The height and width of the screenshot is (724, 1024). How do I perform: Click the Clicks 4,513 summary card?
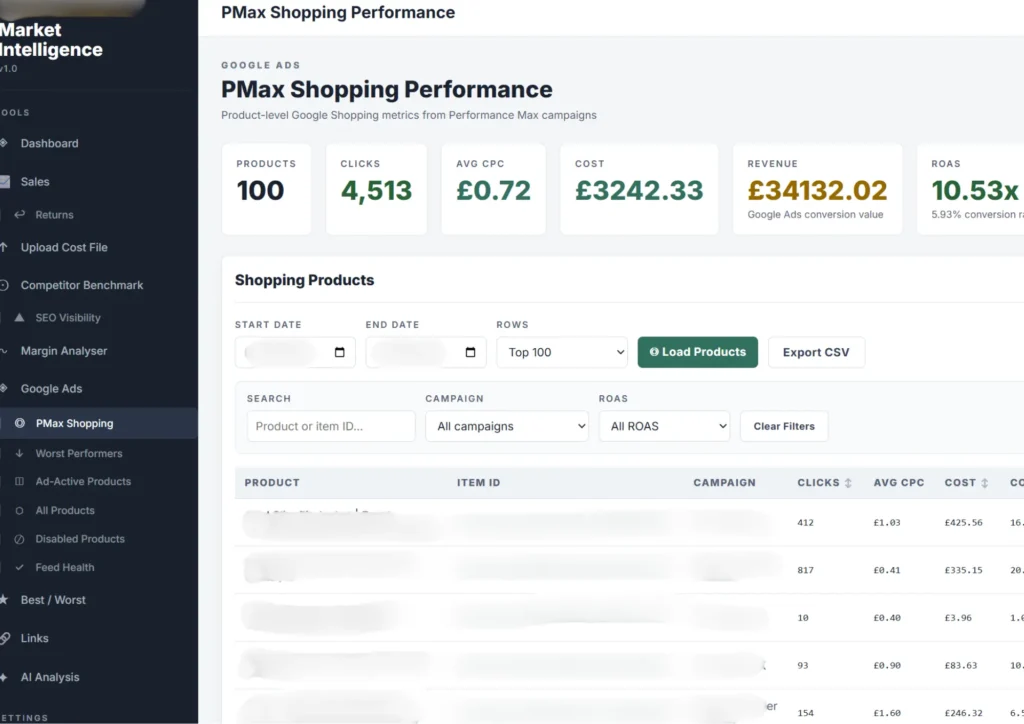(376, 189)
